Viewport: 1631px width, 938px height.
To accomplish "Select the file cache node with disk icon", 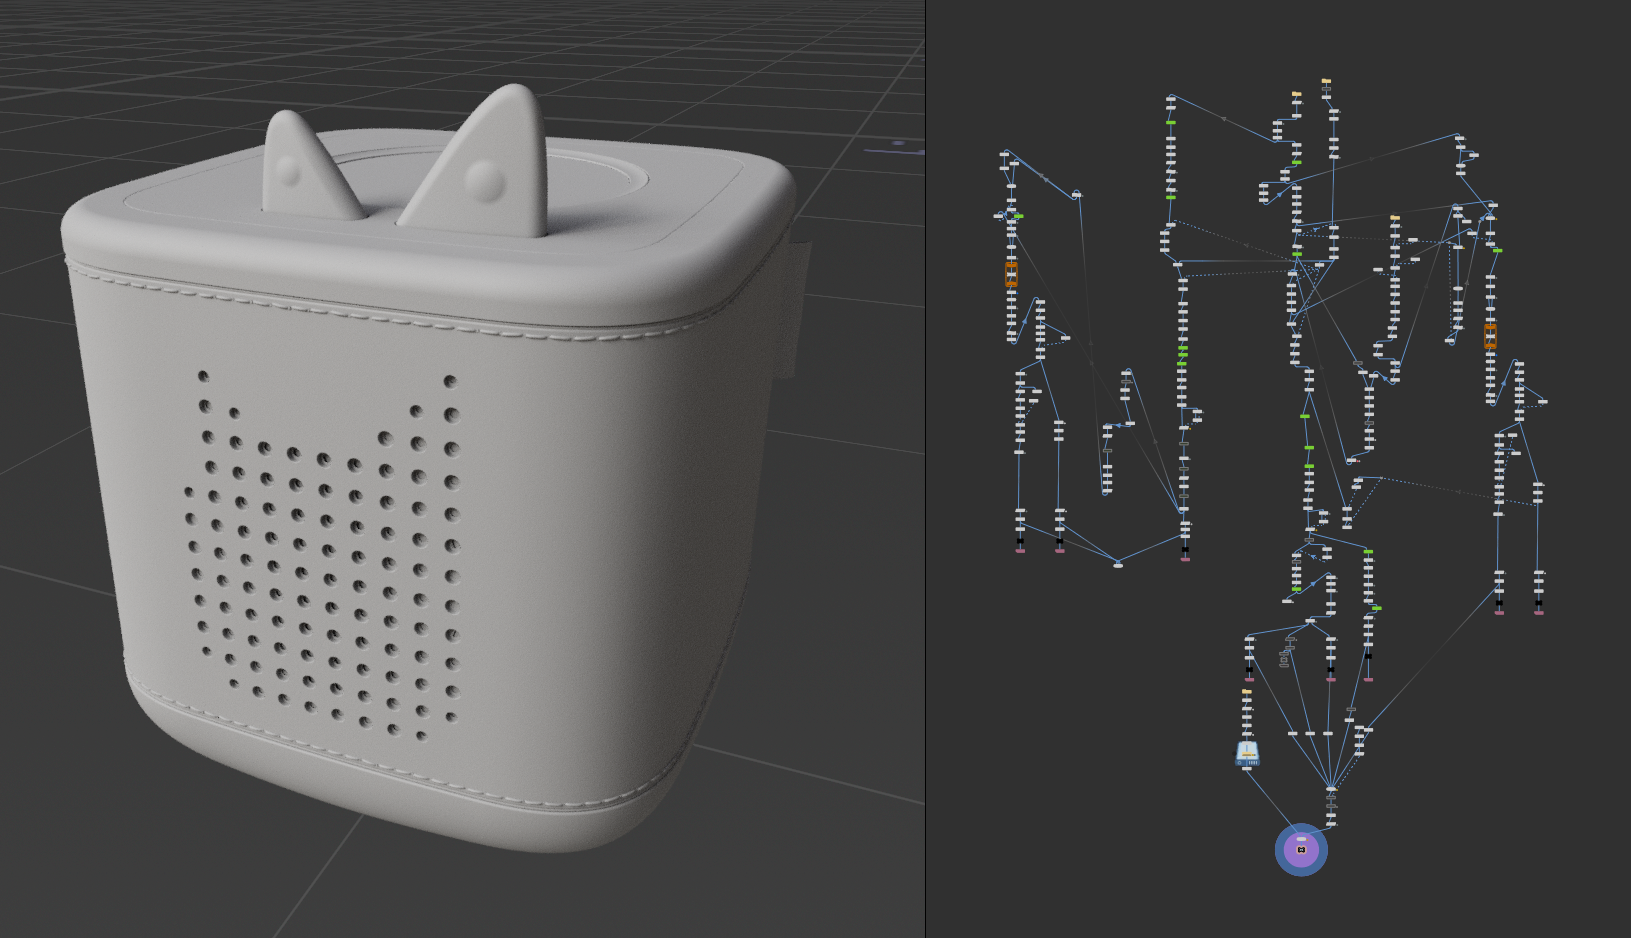I will 1247,753.
